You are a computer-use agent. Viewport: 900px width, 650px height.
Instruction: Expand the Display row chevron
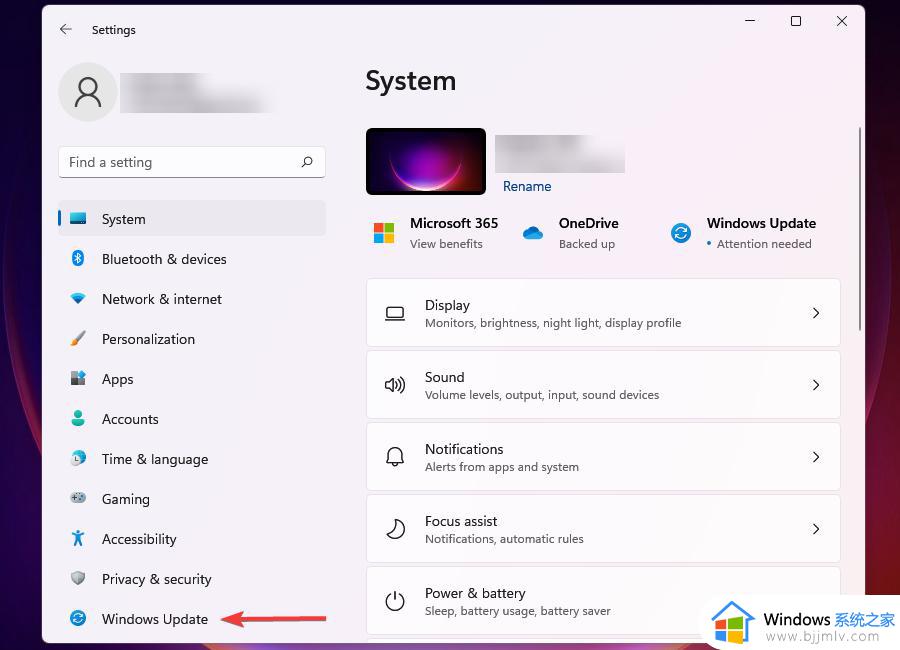coord(816,313)
